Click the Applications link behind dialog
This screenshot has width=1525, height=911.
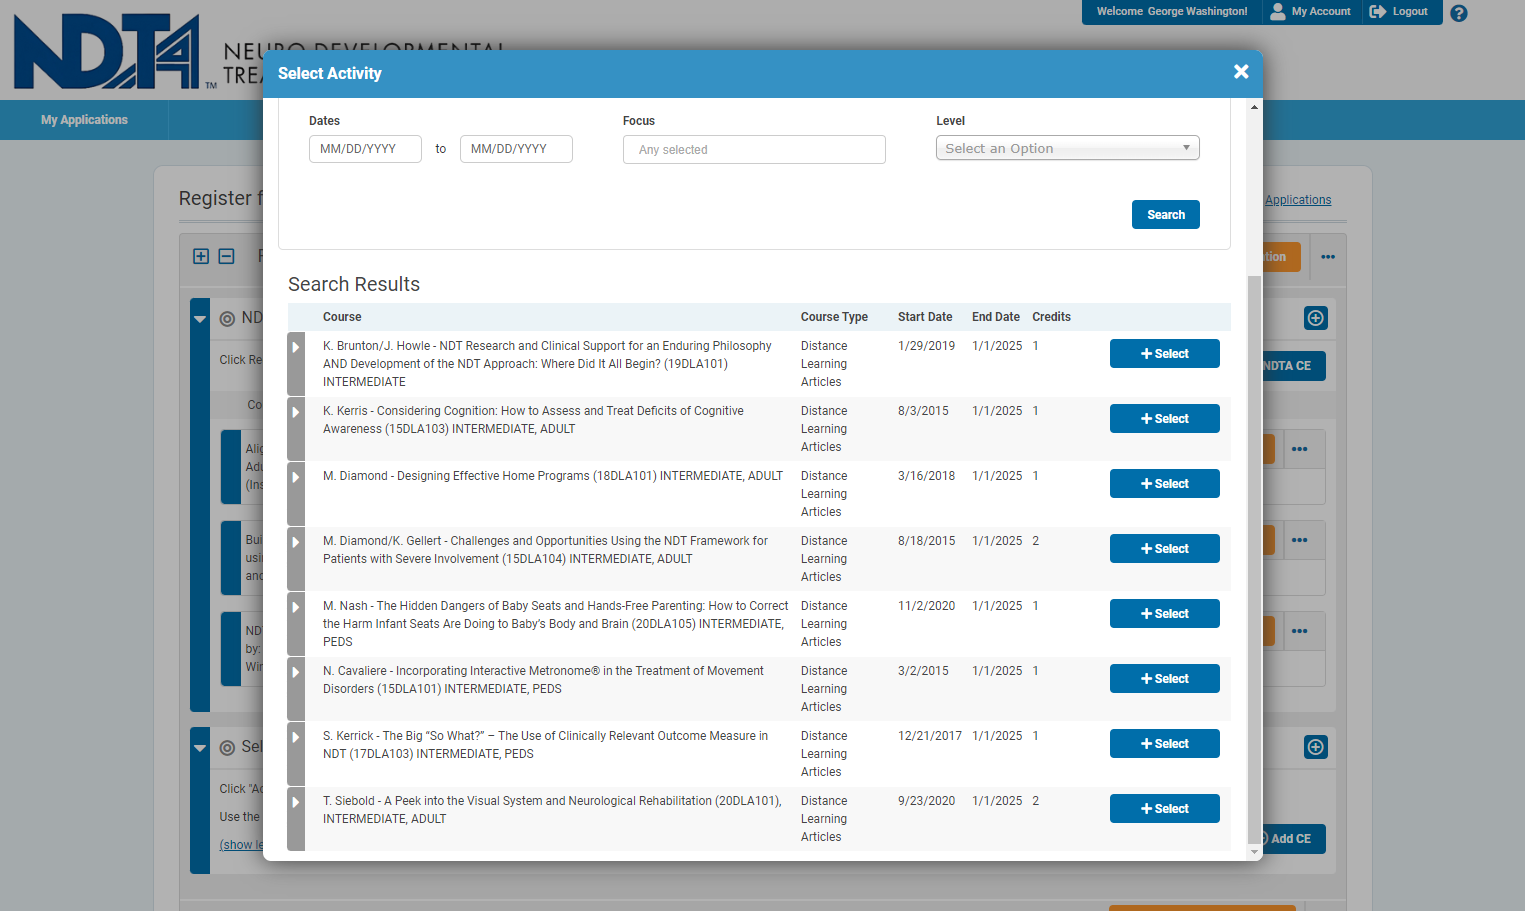pyautogui.click(x=1298, y=200)
